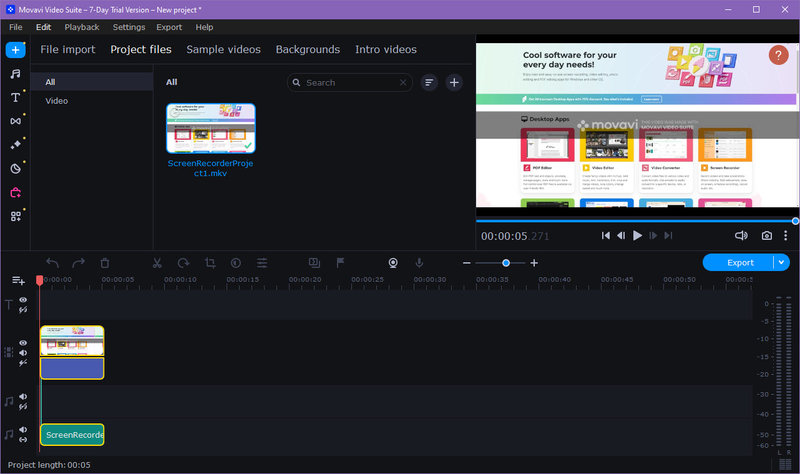Take a snapshot with camera icon
800x474 pixels.
click(766, 236)
